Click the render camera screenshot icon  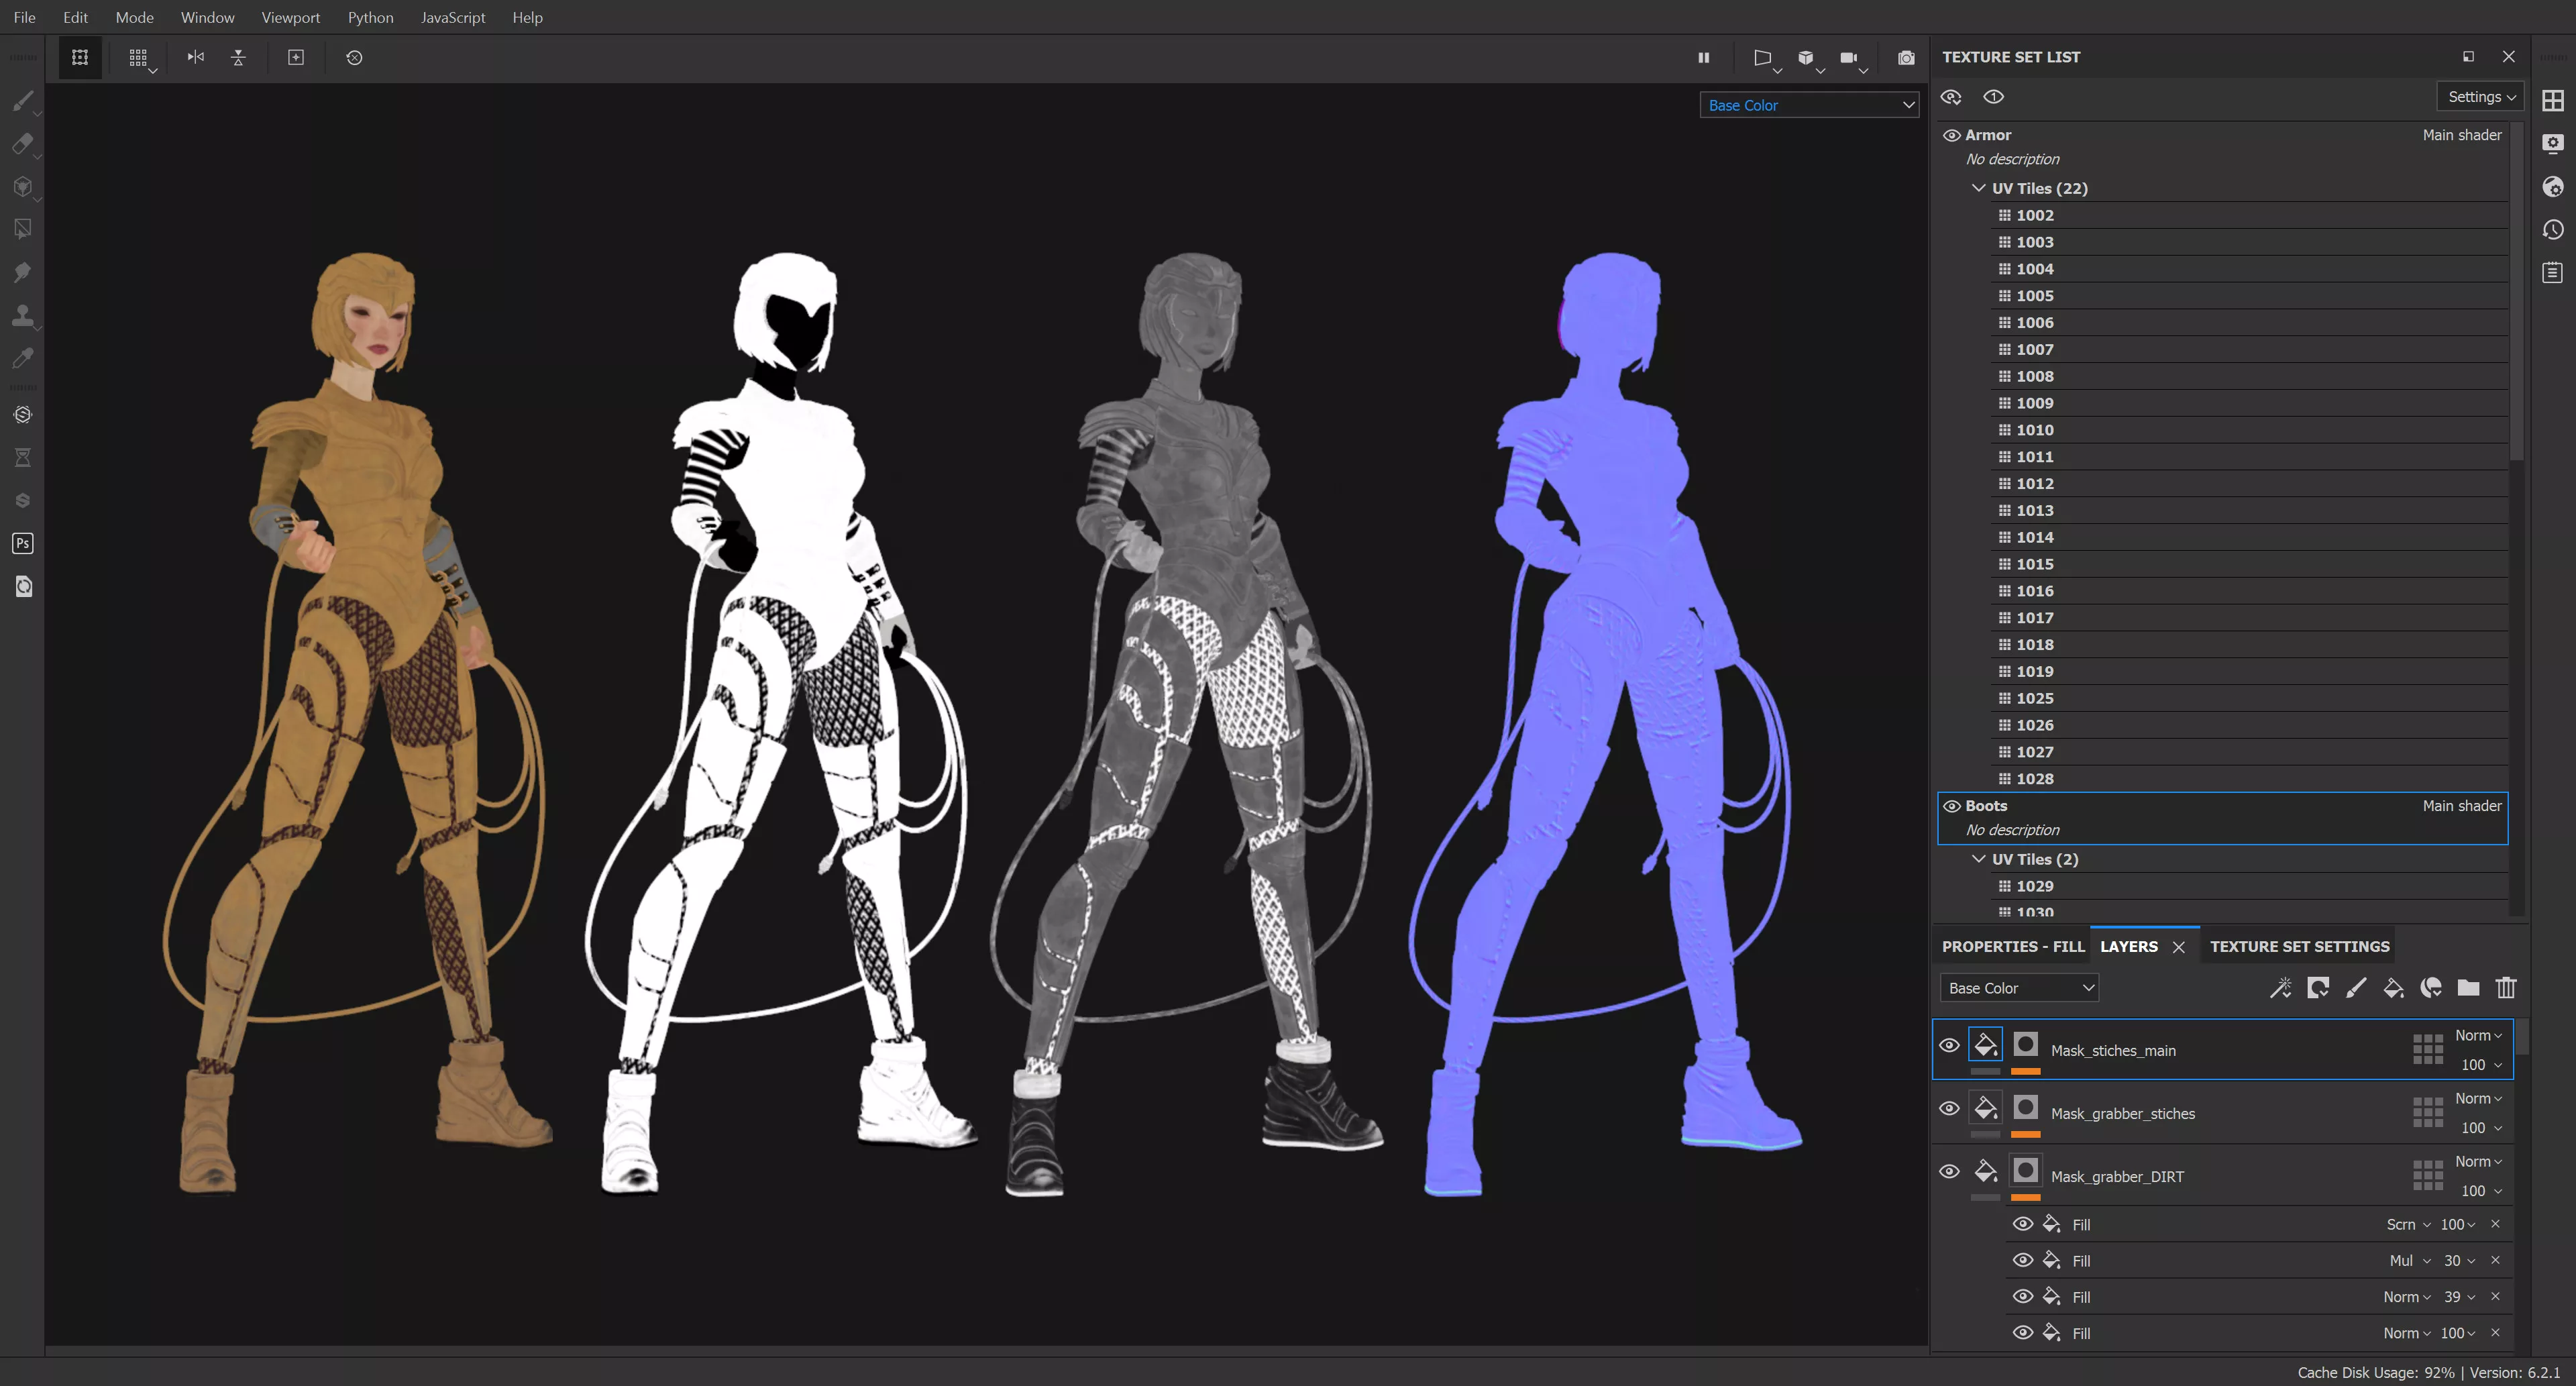tap(1906, 58)
